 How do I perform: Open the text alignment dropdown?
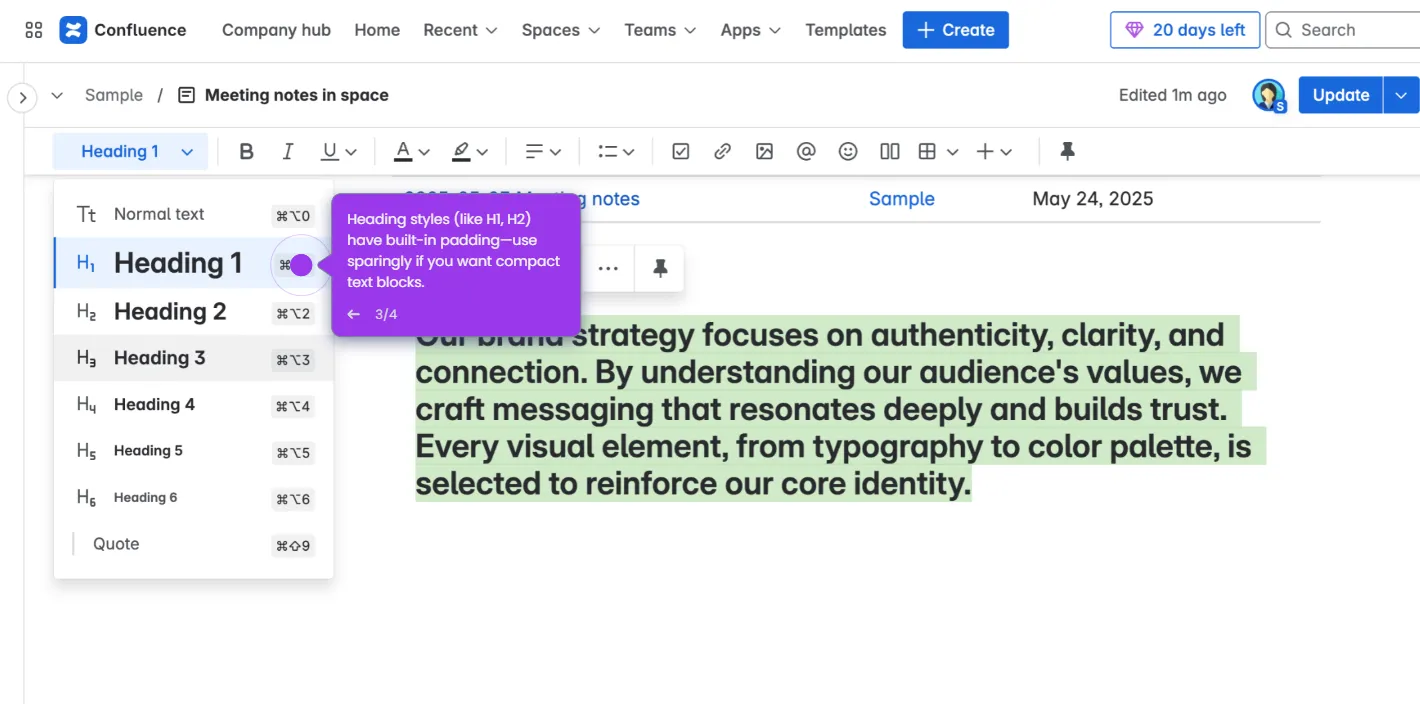[543, 152]
